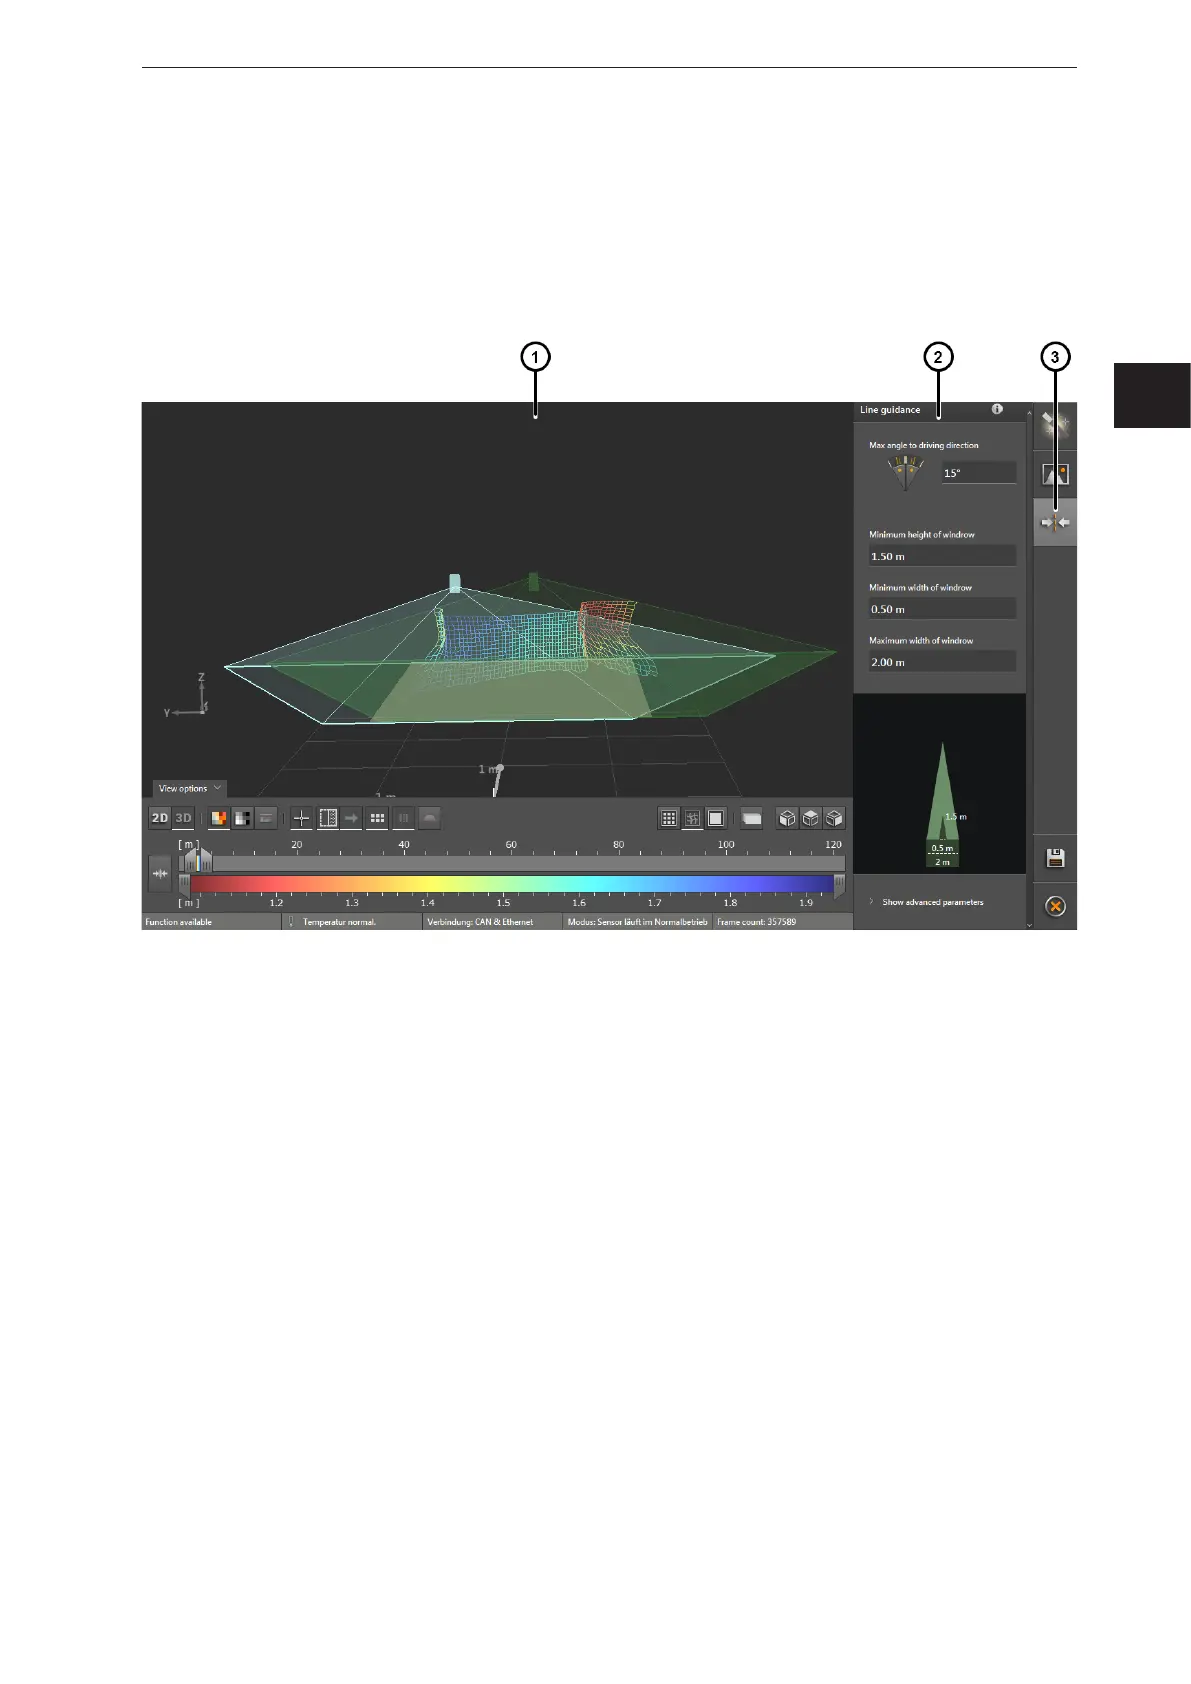This screenshot has height=1684, width=1191.
Task: Toggle the wireframe mesh view icon
Action: pyautogui.click(x=692, y=819)
